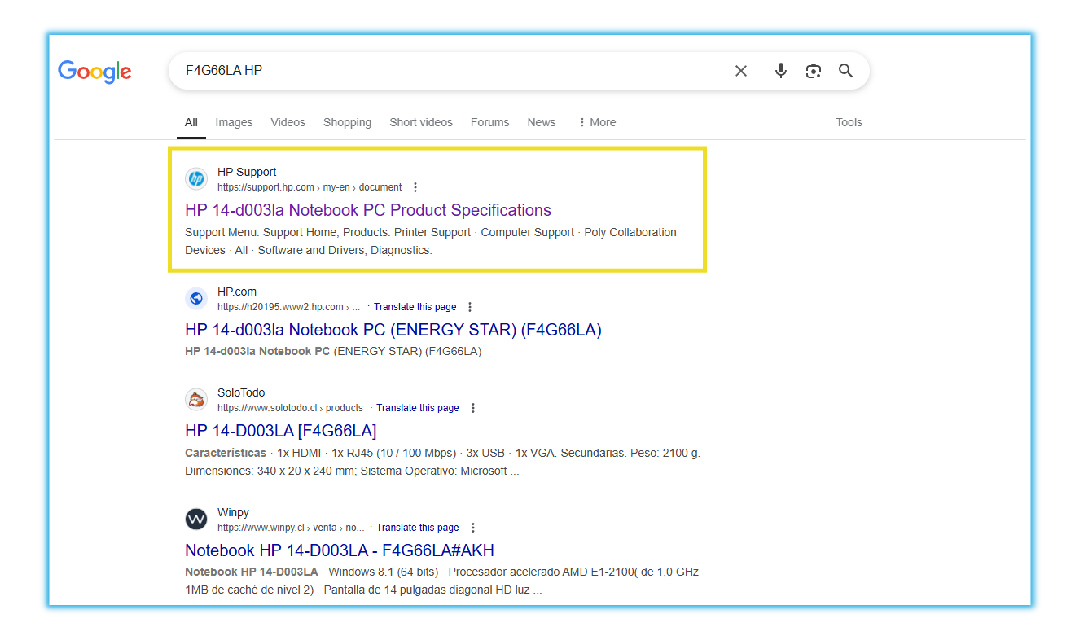This screenshot has width=1080, height=640.
Task: Open three-dot menu for SoloTodo result
Action: (x=473, y=408)
